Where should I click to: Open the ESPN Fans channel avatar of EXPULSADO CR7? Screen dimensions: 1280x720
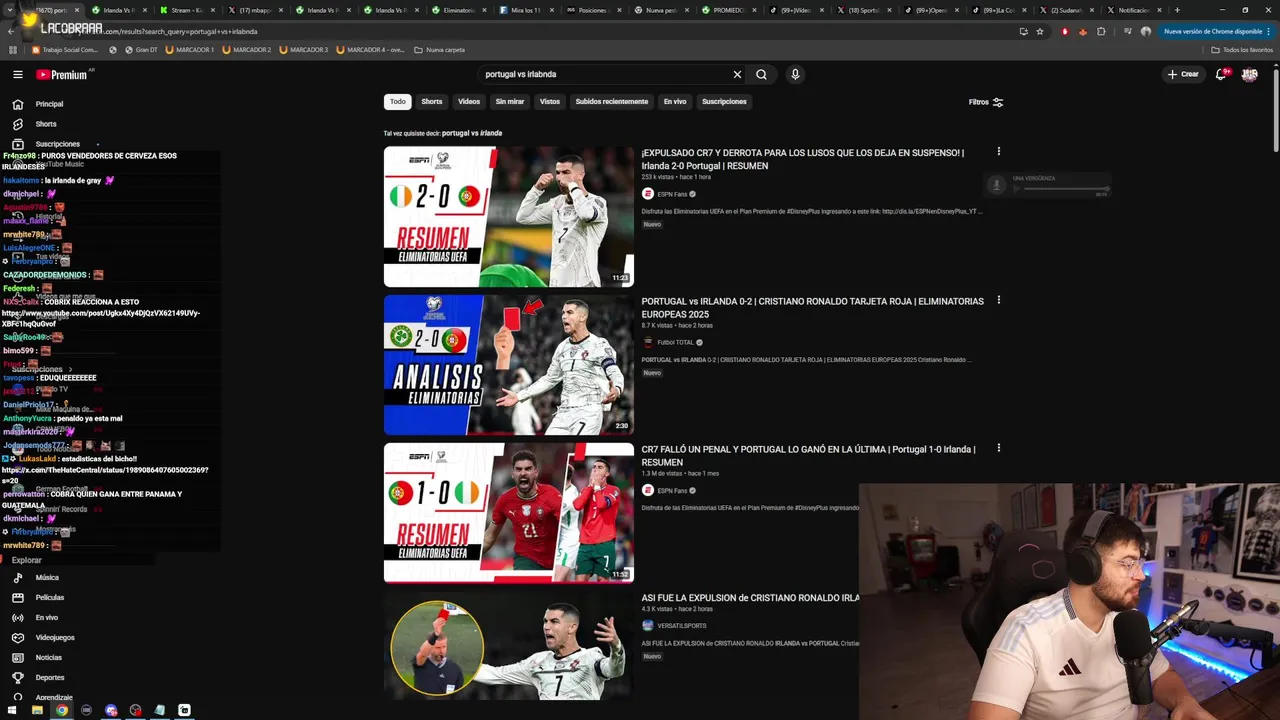click(647, 194)
